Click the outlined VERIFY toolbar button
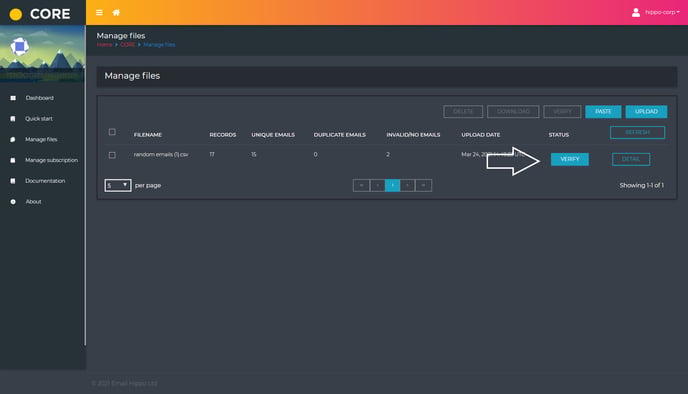688x394 pixels. 562,111
